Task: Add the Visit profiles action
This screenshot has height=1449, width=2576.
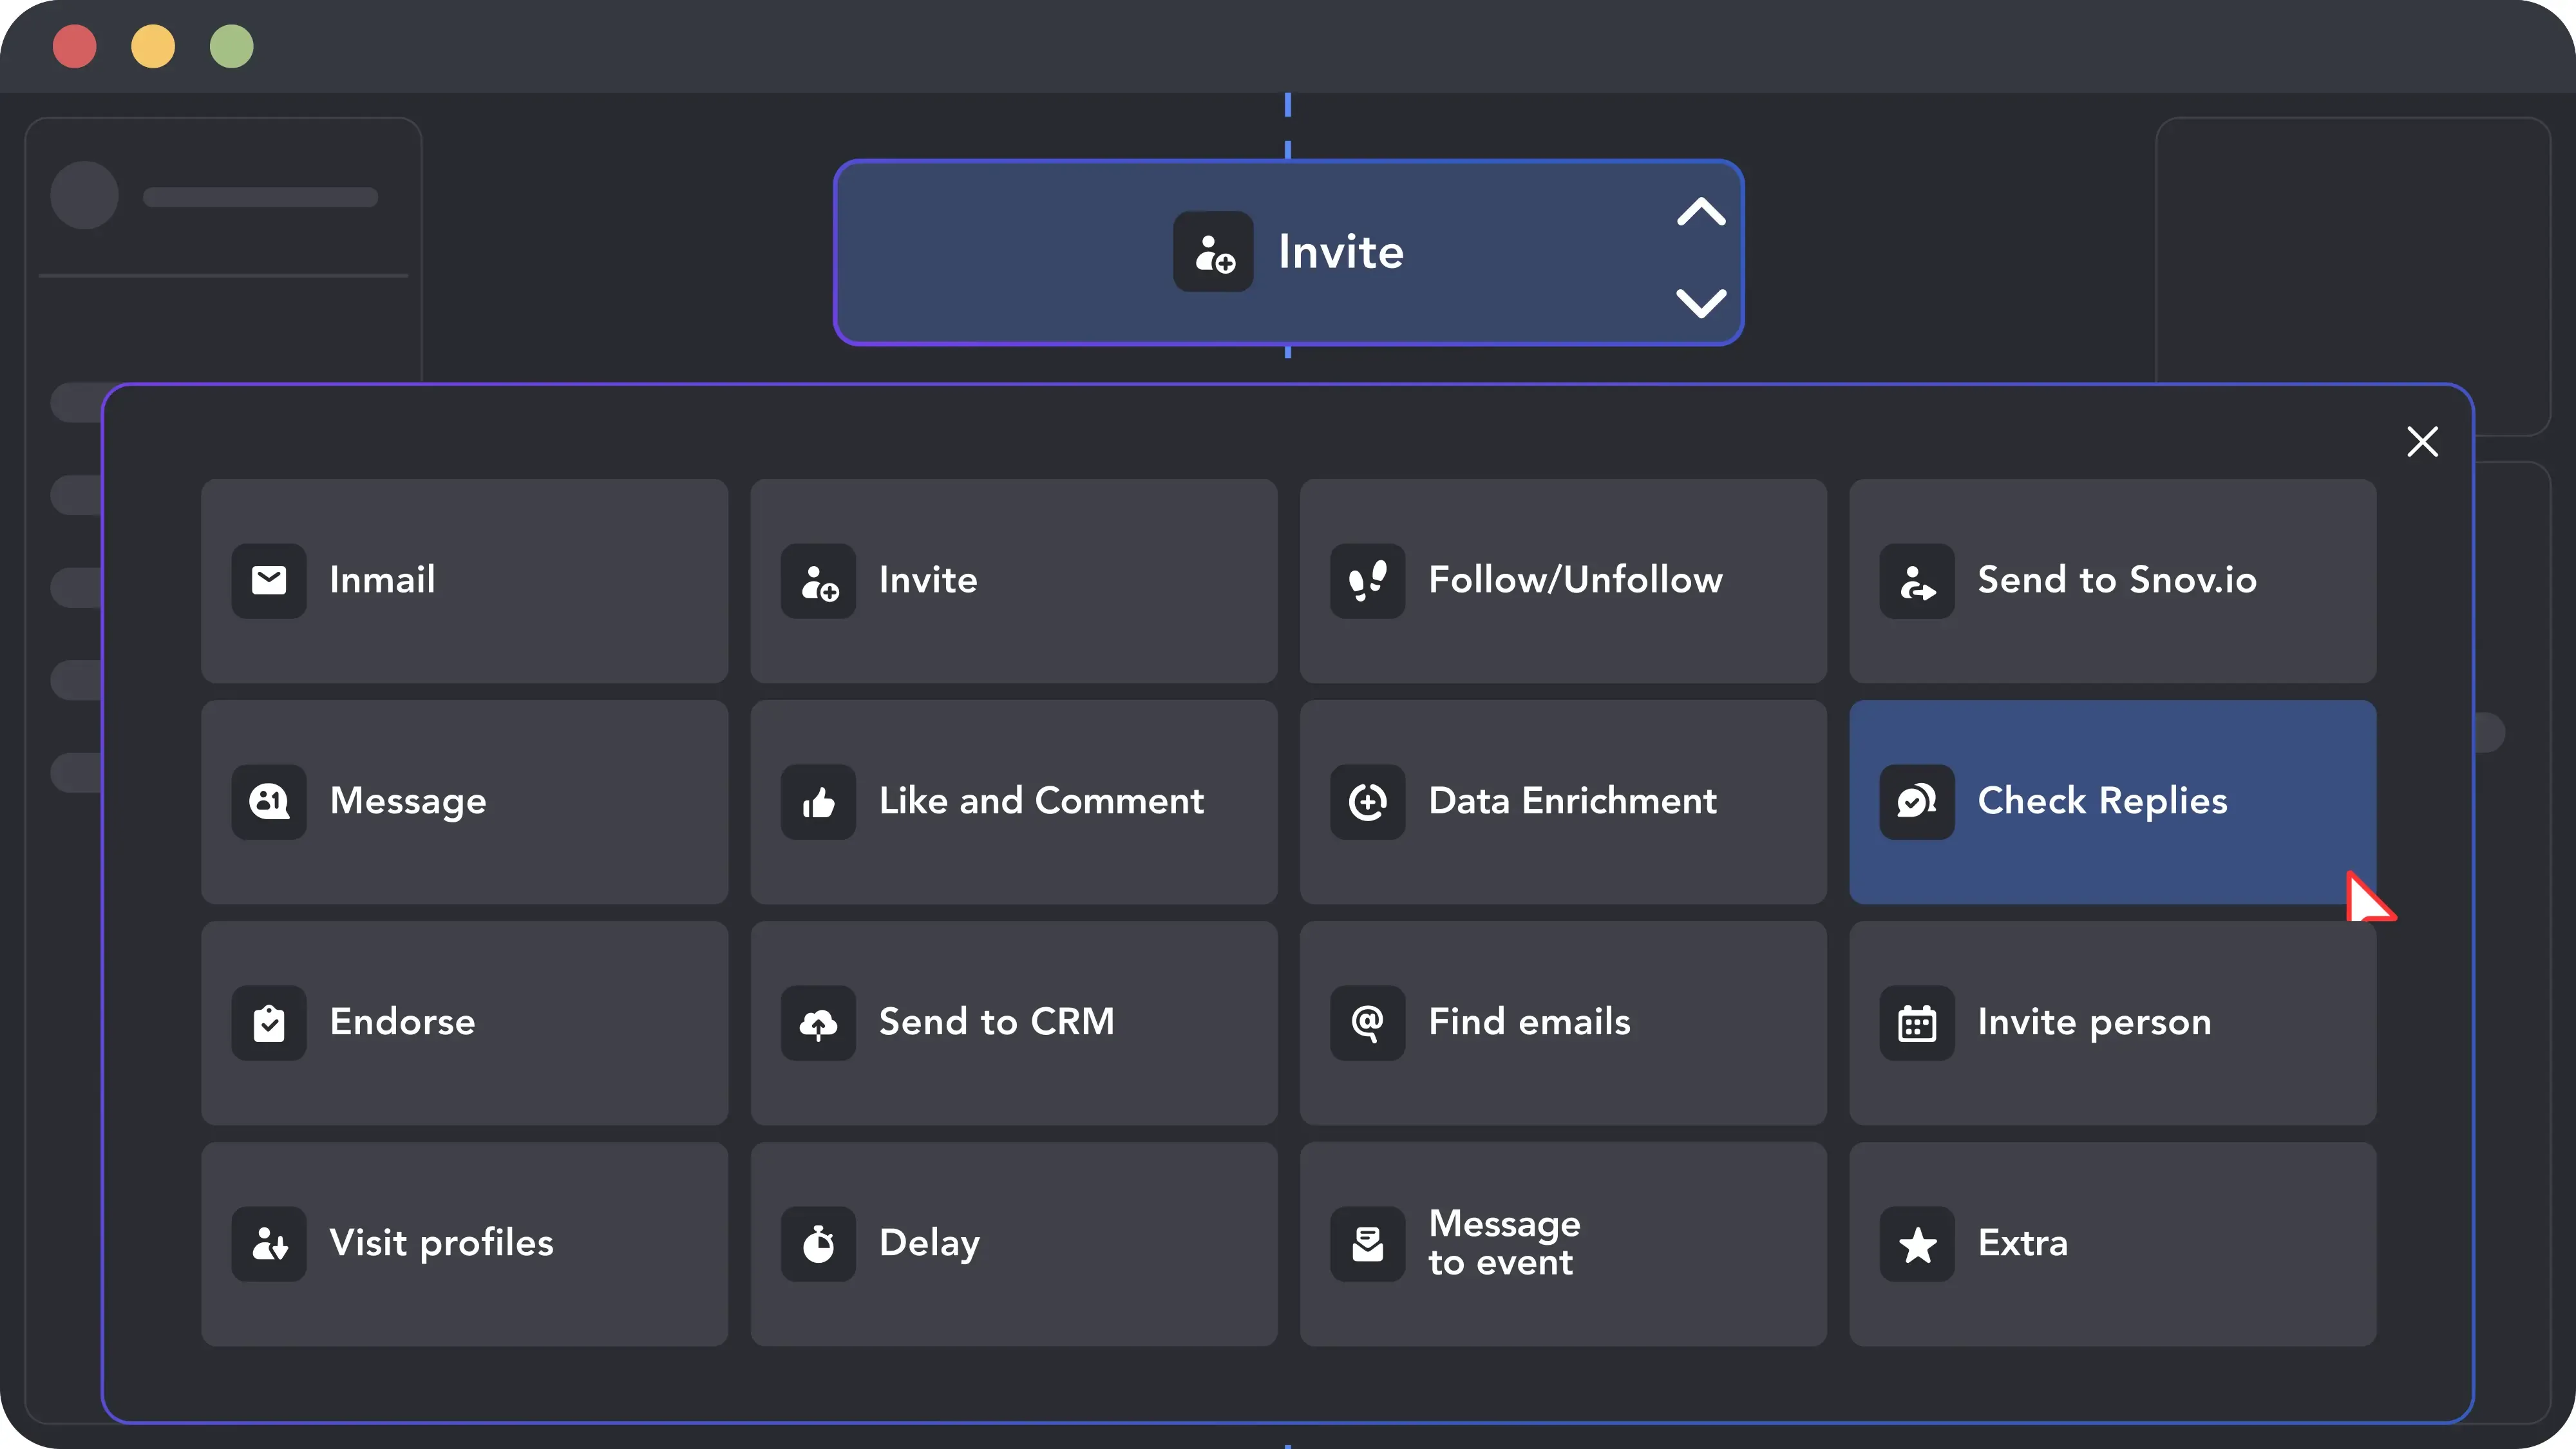Action: point(464,1243)
